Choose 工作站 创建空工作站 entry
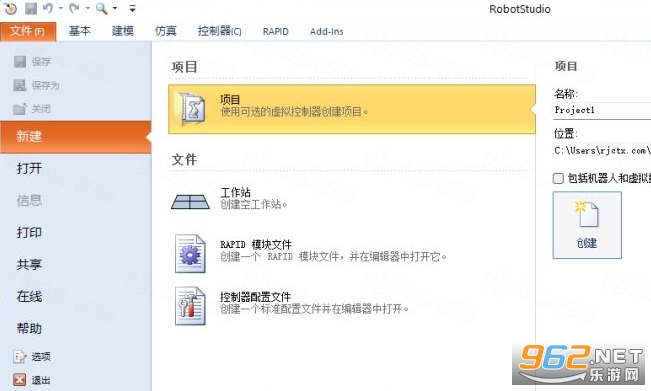Screen dimensions: 651x391 pos(254,198)
